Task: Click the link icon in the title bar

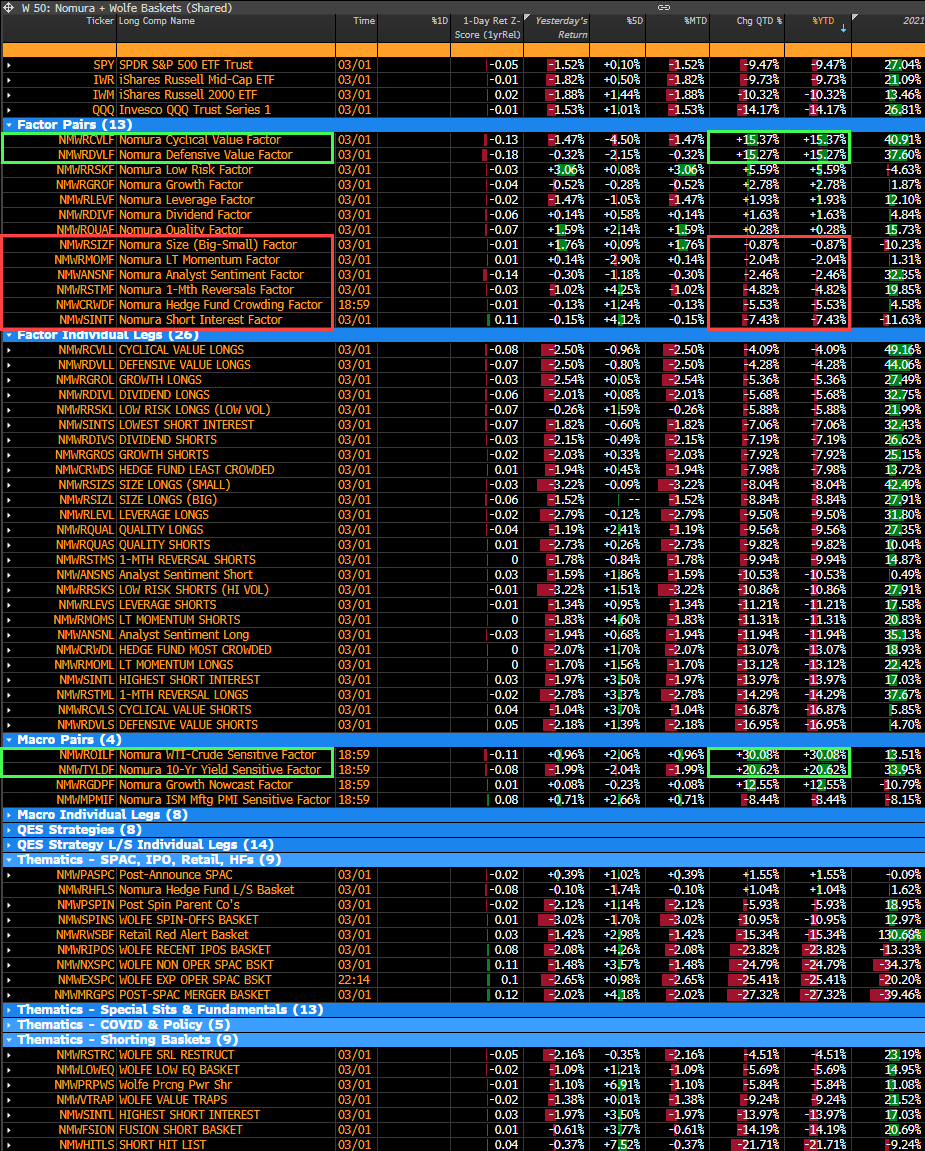Action: pyautogui.click(x=663, y=7)
